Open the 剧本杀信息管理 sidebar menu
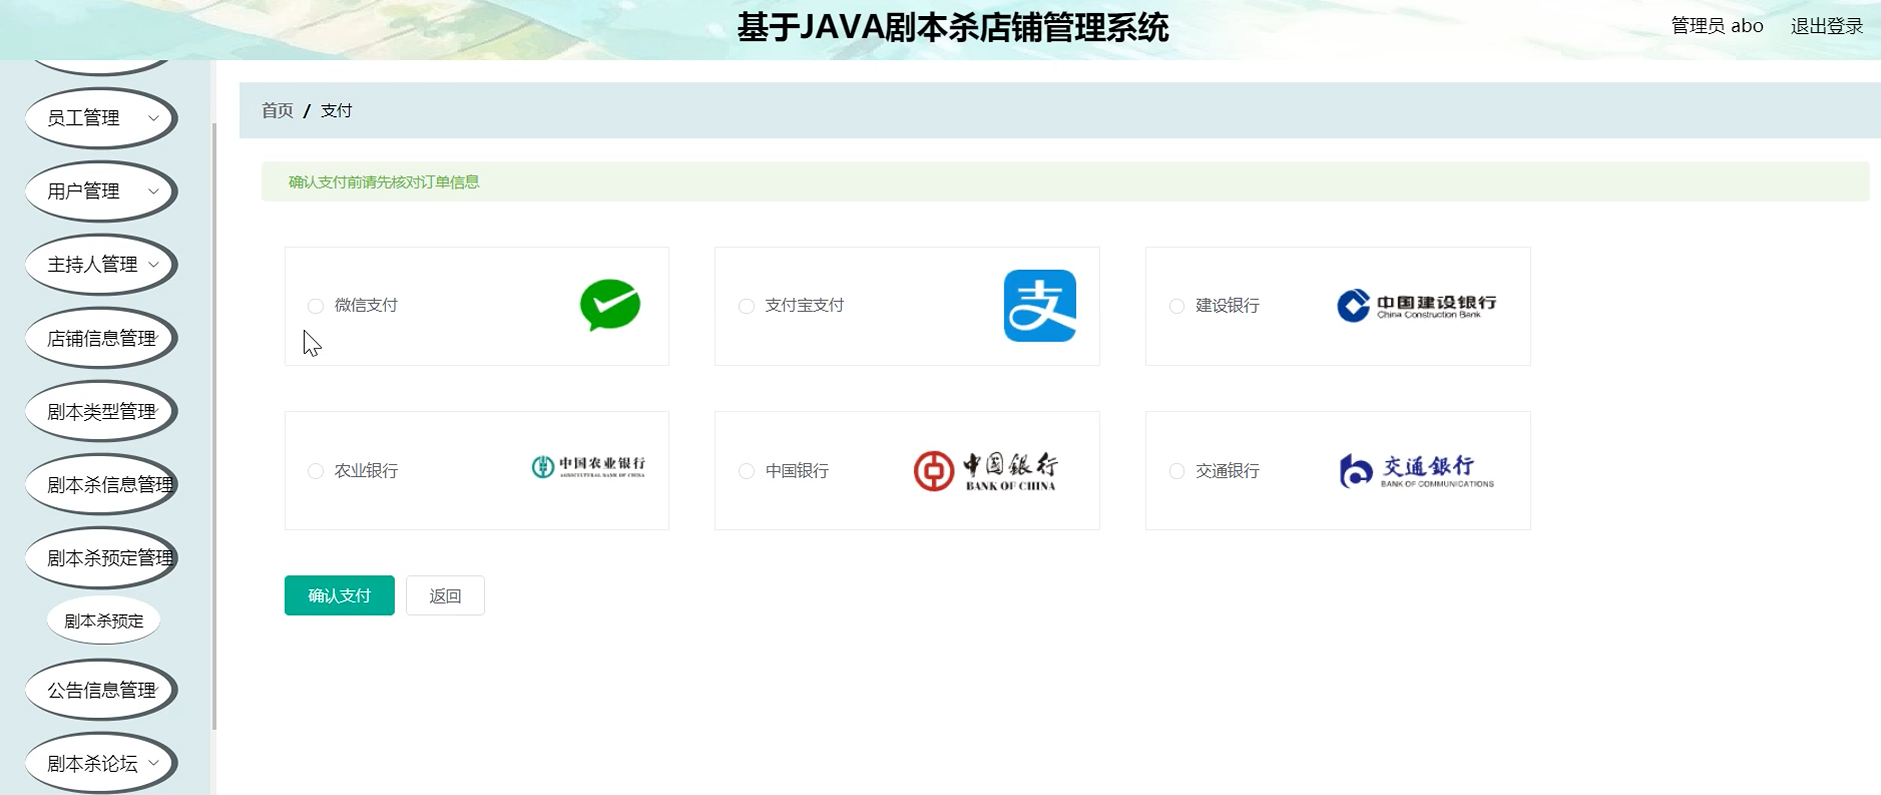1881x795 pixels. [101, 485]
